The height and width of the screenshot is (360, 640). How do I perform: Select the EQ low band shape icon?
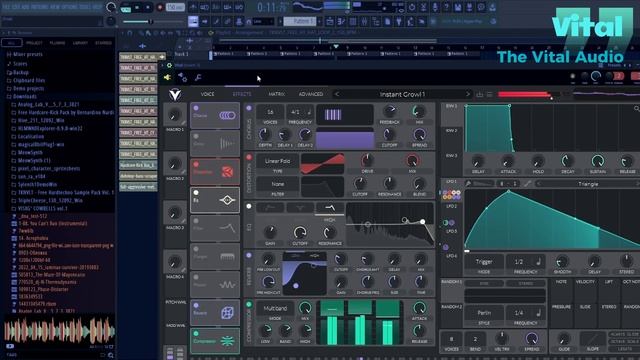[x=270, y=208]
